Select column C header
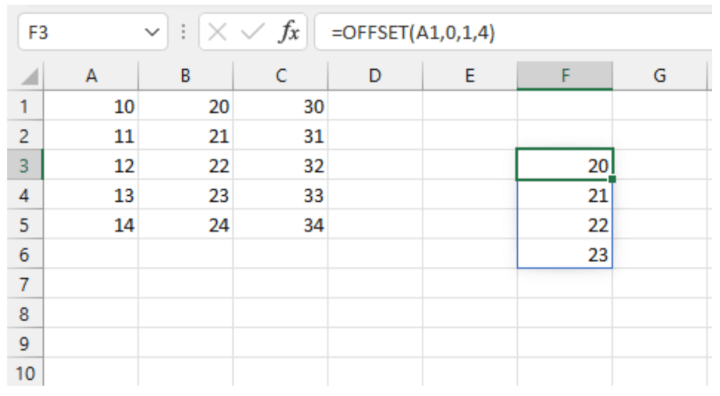The image size is (720, 396). (281, 76)
